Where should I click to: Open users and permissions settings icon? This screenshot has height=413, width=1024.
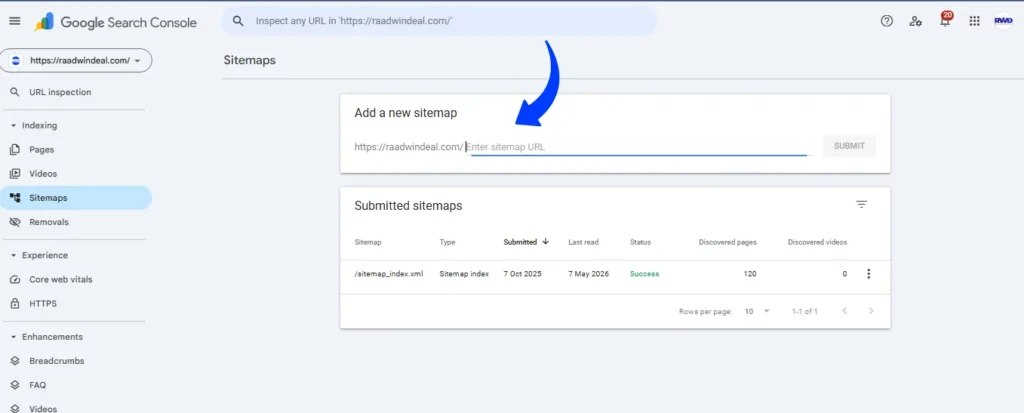coord(916,21)
